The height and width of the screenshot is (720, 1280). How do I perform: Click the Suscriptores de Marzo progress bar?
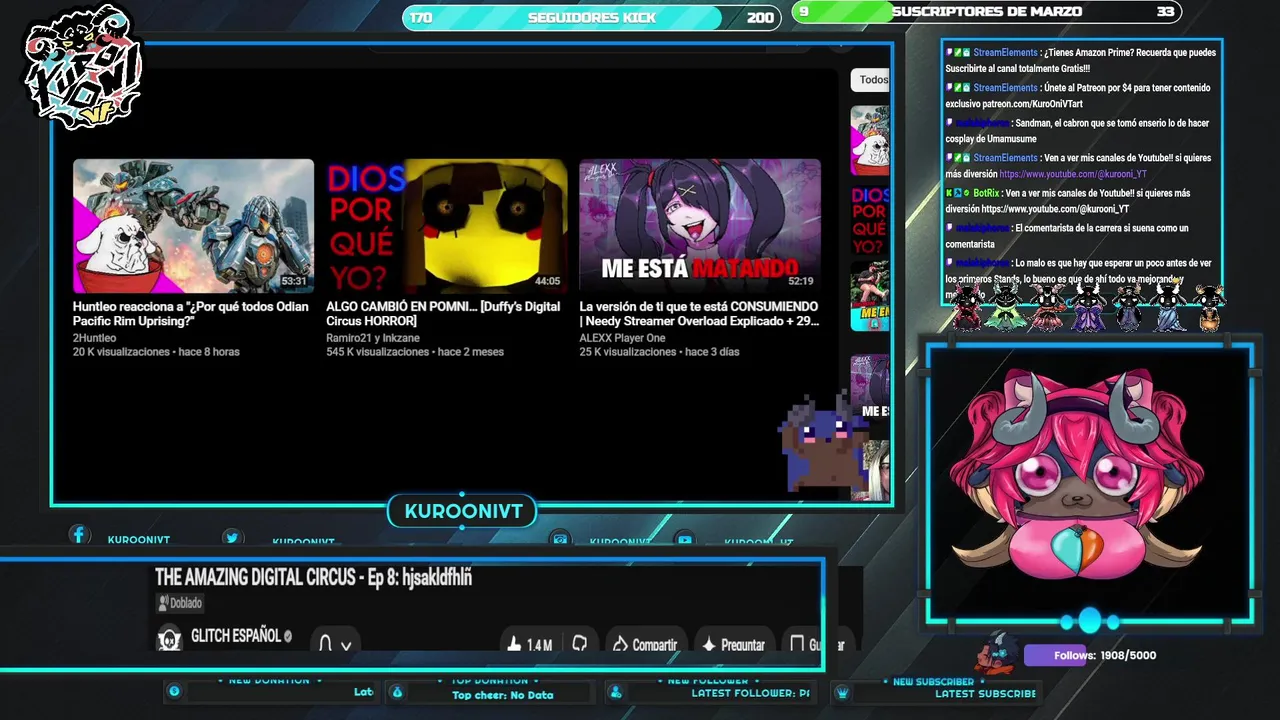(x=987, y=12)
